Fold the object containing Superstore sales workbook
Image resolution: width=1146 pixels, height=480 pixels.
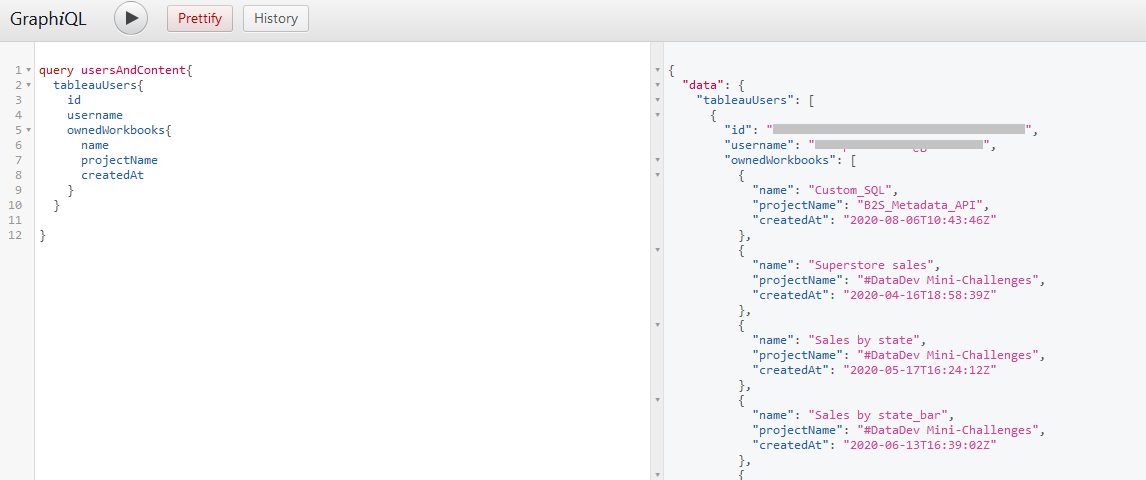[x=658, y=250]
